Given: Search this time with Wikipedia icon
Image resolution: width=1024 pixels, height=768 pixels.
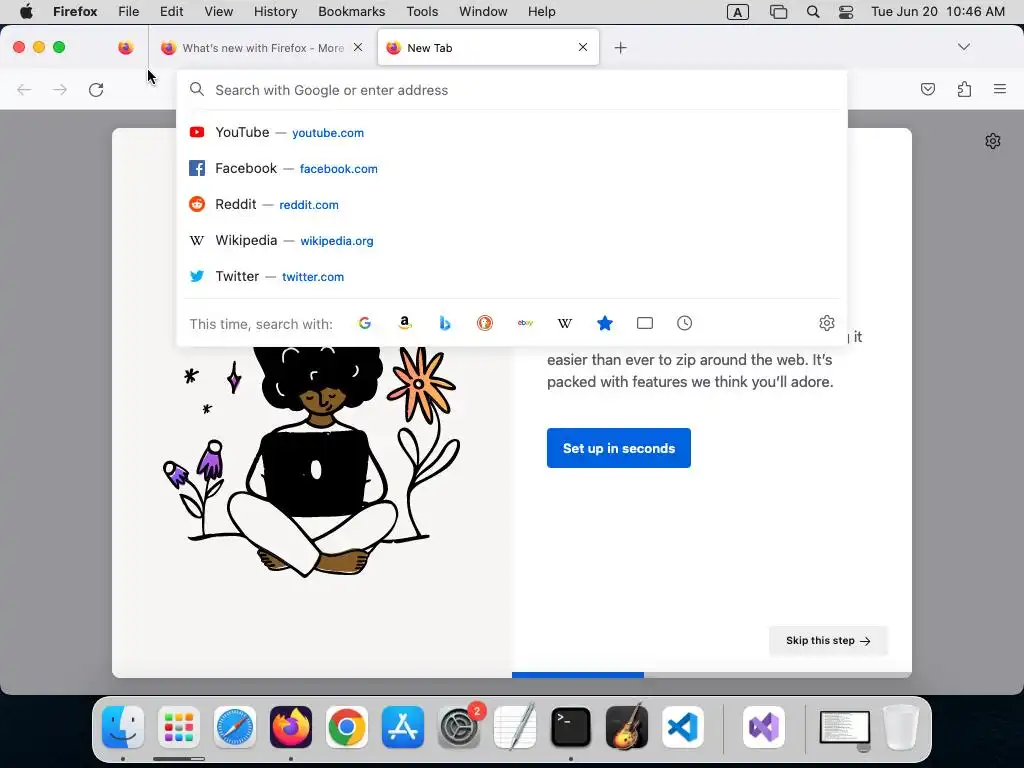Looking at the screenshot, I should (x=565, y=323).
